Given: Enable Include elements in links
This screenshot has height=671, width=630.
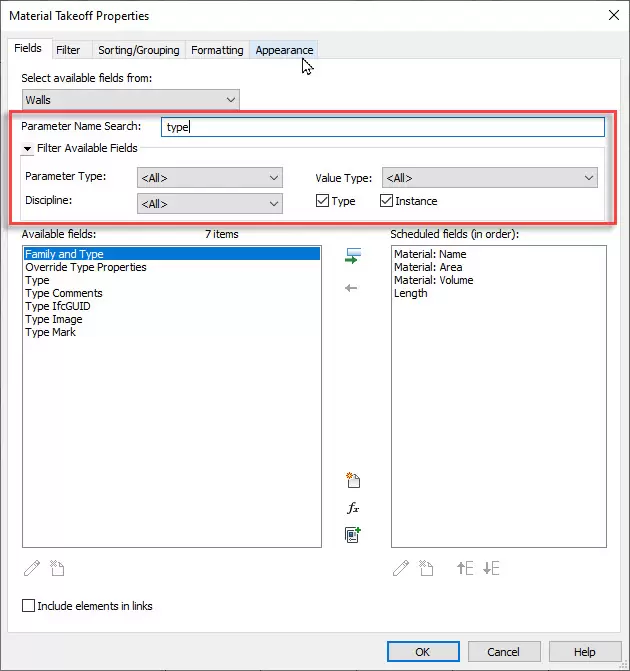Looking at the screenshot, I should 28,606.
